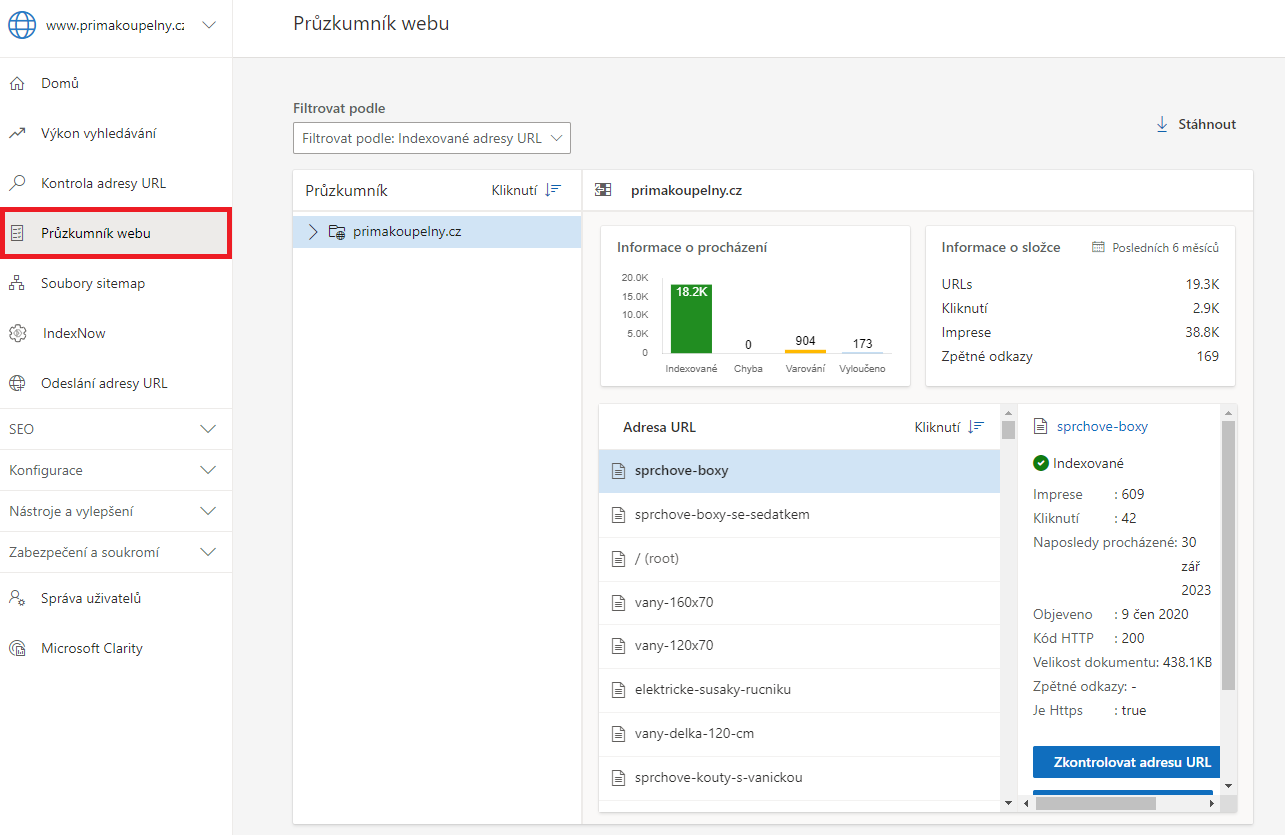1285x835 pixels.
Task: Click the Soubory sitemap hierarchy icon
Action: click(x=17, y=283)
